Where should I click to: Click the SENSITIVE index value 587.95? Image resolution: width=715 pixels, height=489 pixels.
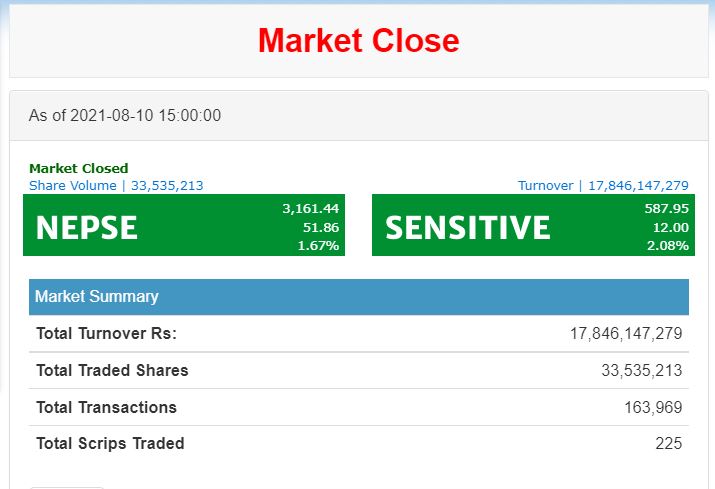(667, 208)
